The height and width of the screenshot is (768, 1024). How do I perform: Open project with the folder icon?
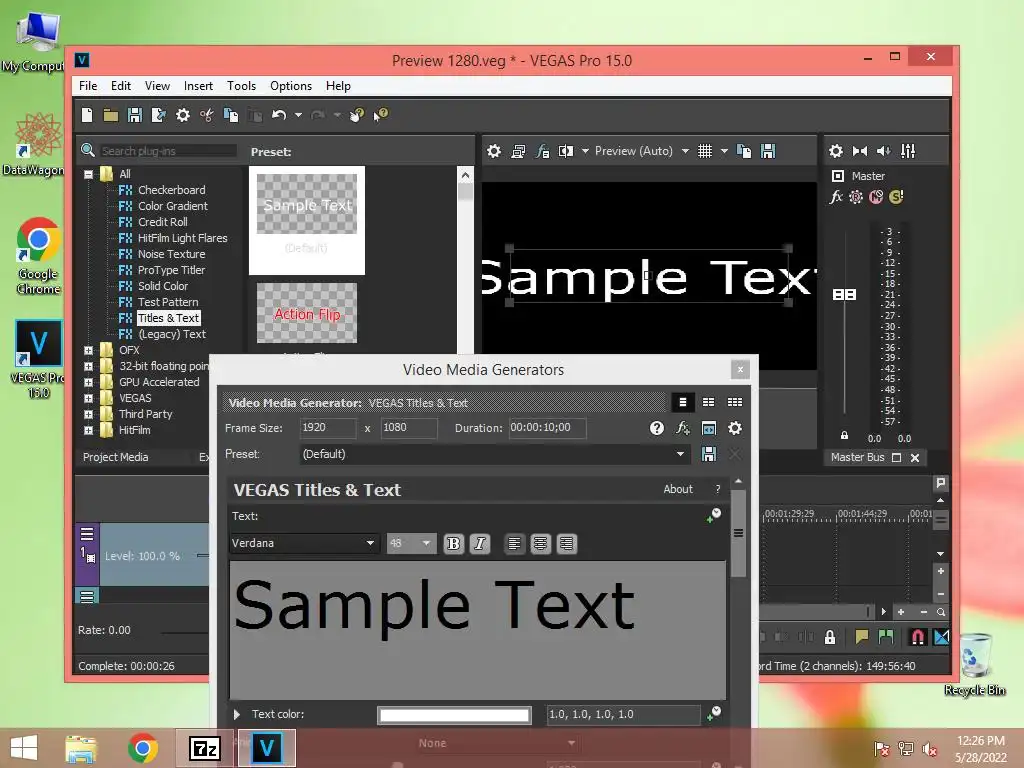click(110, 116)
